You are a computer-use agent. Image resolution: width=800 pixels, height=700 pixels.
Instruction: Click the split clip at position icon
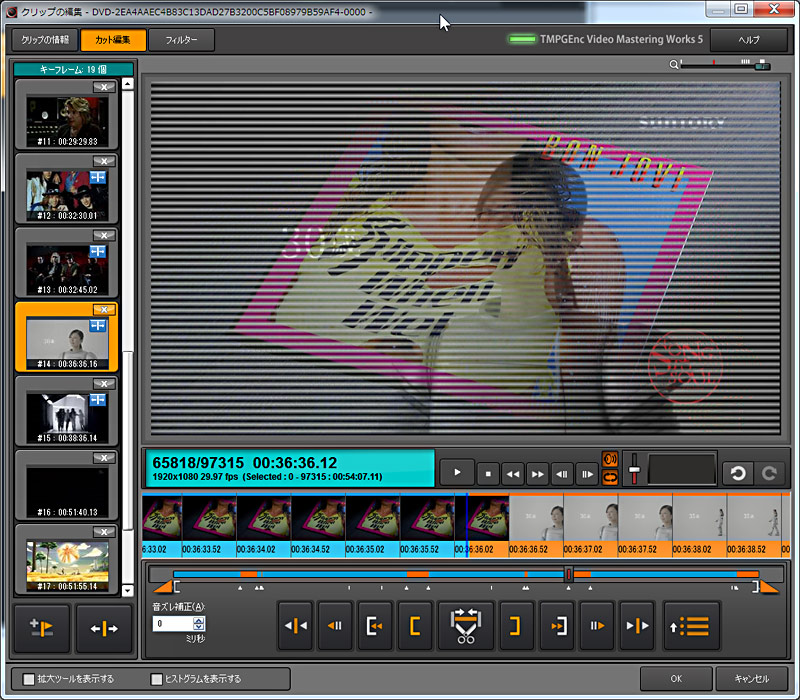[x=104, y=629]
